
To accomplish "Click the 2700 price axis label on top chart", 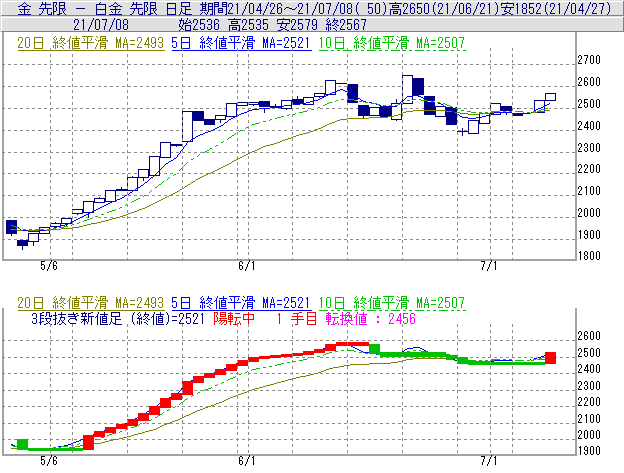I will [589, 60].
